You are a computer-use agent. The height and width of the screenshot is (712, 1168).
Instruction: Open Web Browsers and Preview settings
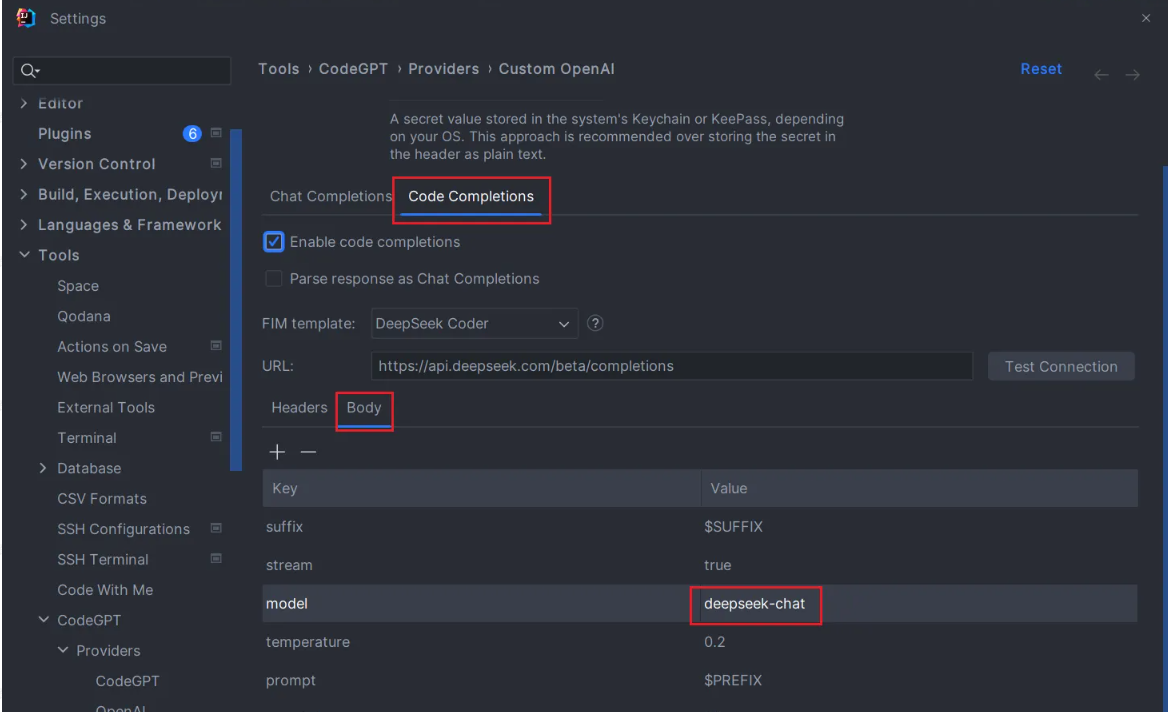pyautogui.click(x=140, y=377)
